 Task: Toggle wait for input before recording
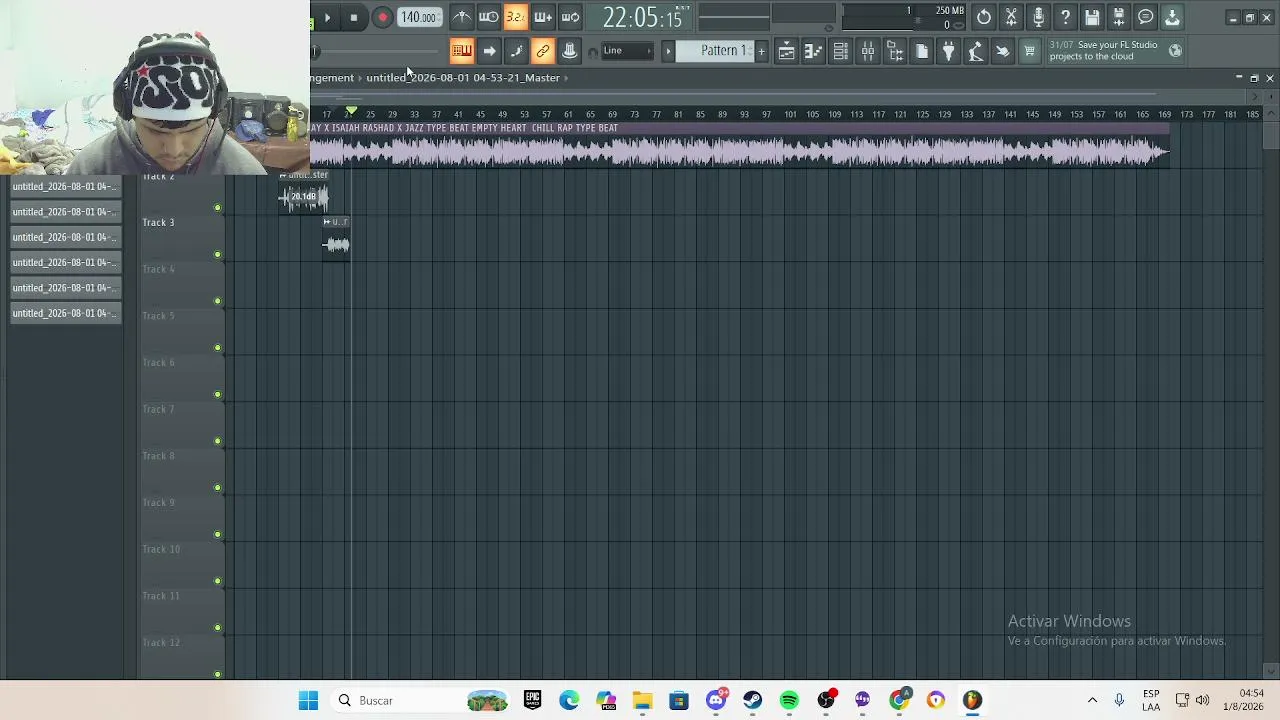(x=488, y=17)
